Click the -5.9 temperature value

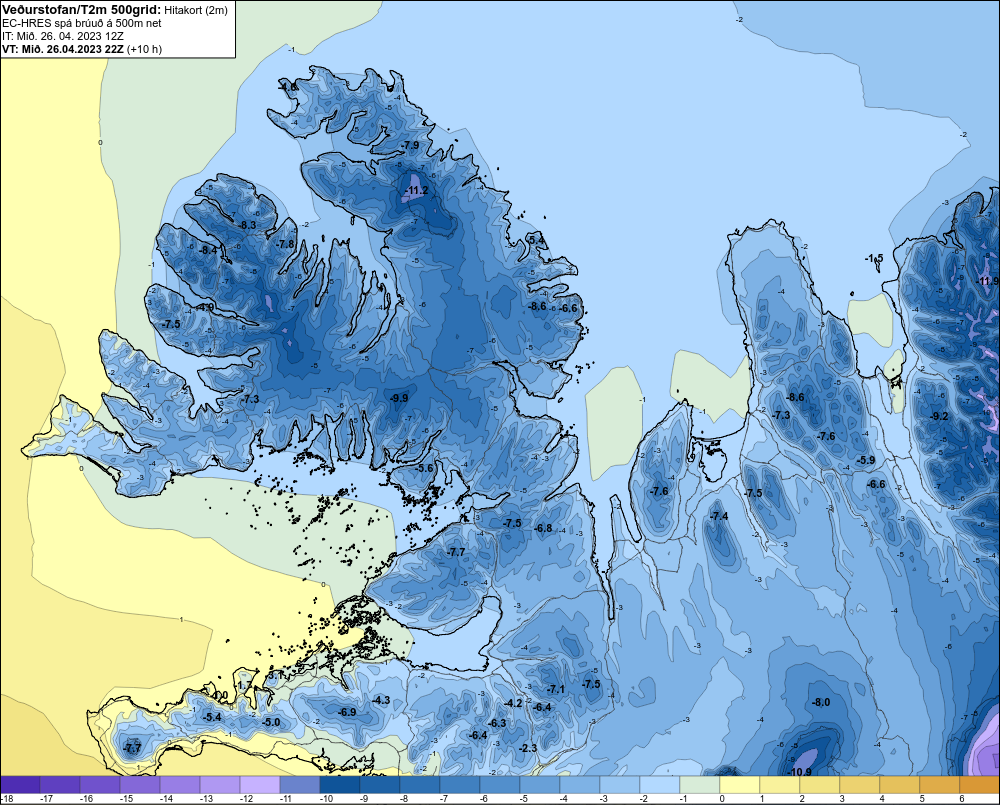tap(866, 460)
